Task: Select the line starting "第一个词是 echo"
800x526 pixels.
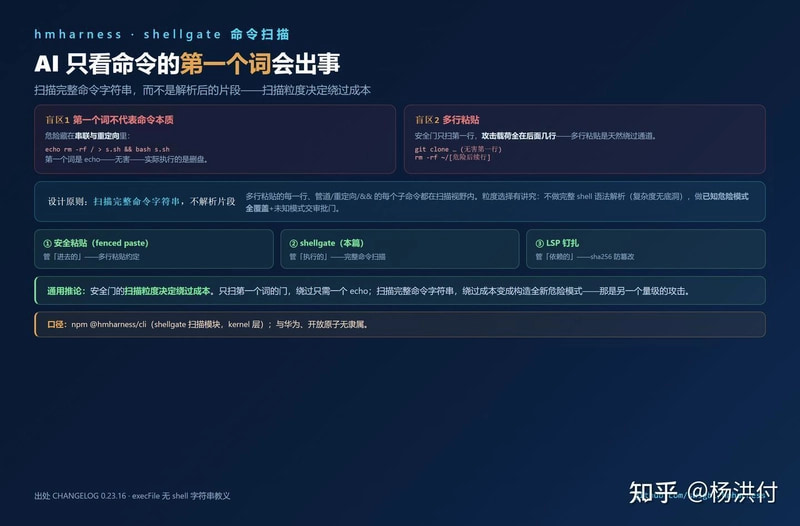Action: pyautogui.click(x=126, y=159)
